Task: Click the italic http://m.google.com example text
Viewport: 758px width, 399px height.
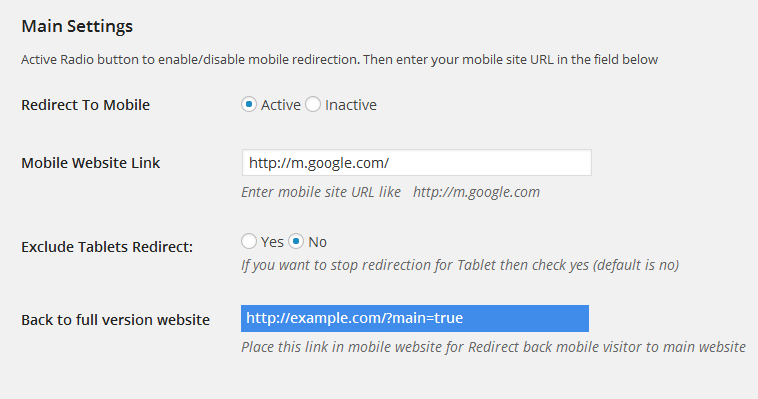Action: pyautogui.click(x=476, y=192)
